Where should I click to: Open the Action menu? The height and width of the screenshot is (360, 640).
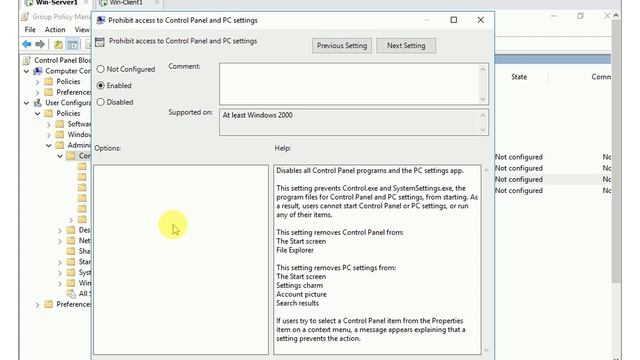tap(55, 29)
